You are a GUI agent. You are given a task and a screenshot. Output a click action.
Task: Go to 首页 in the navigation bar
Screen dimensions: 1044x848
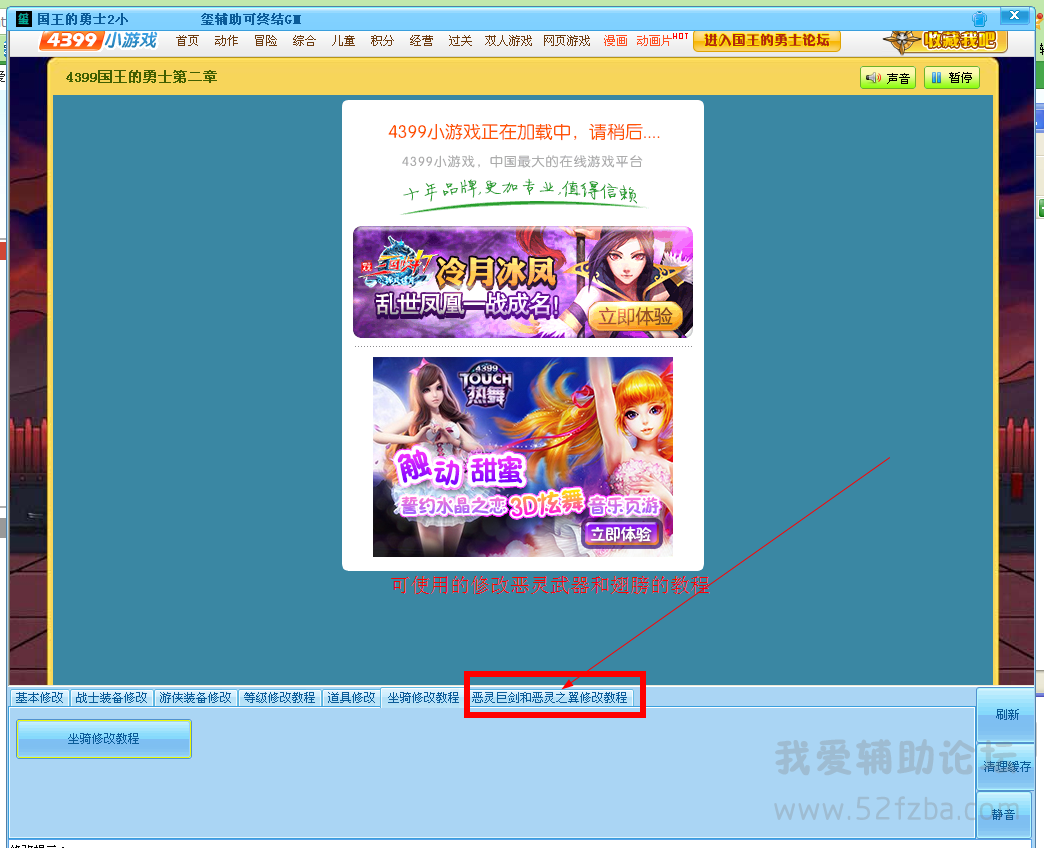(x=187, y=41)
